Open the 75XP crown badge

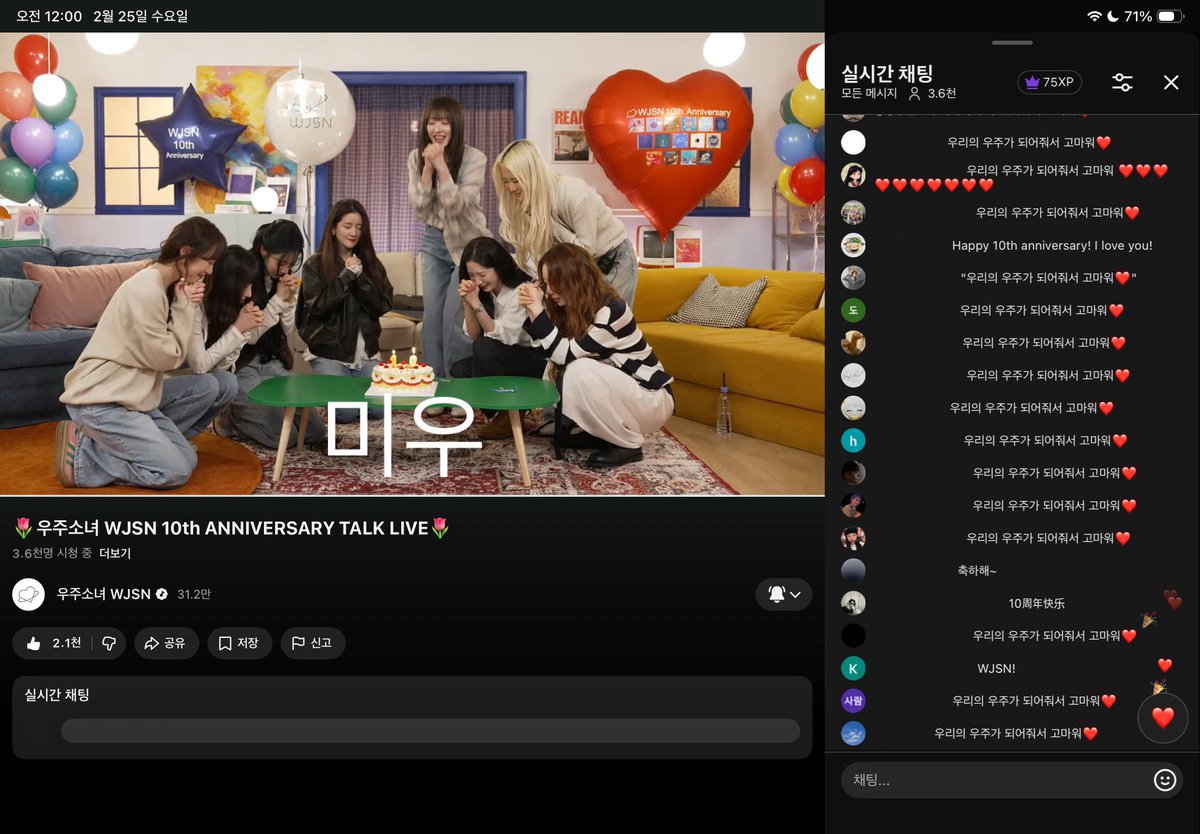[1049, 82]
